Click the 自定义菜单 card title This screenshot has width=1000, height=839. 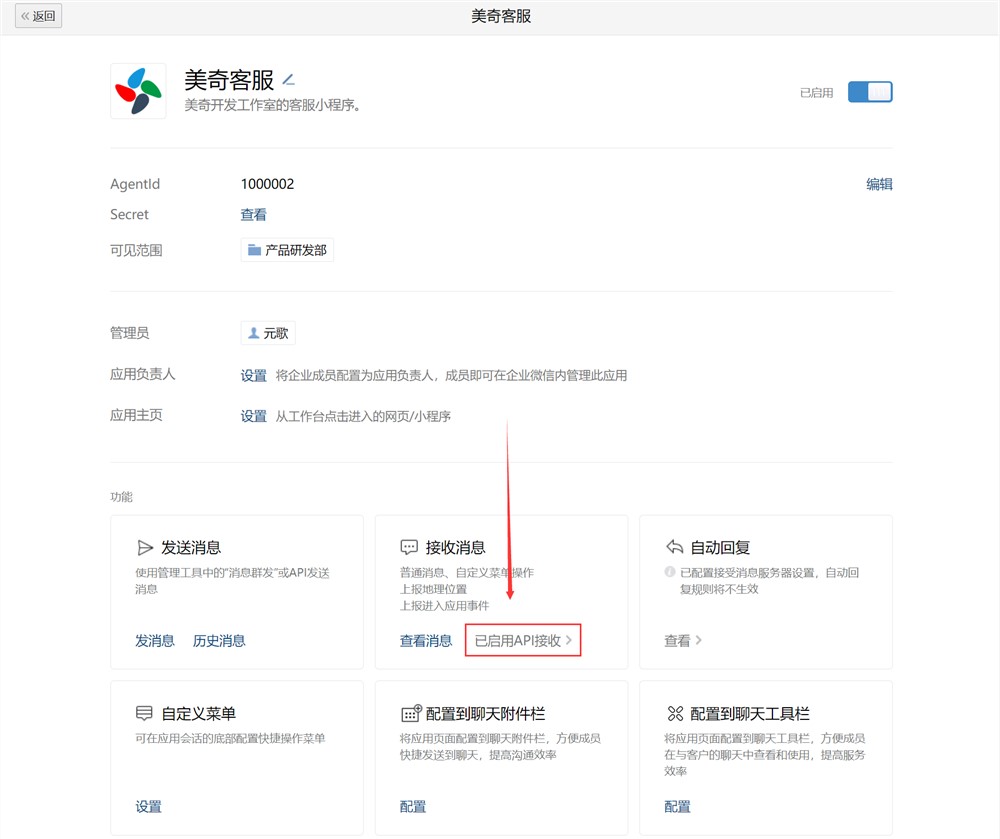click(198, 713)
